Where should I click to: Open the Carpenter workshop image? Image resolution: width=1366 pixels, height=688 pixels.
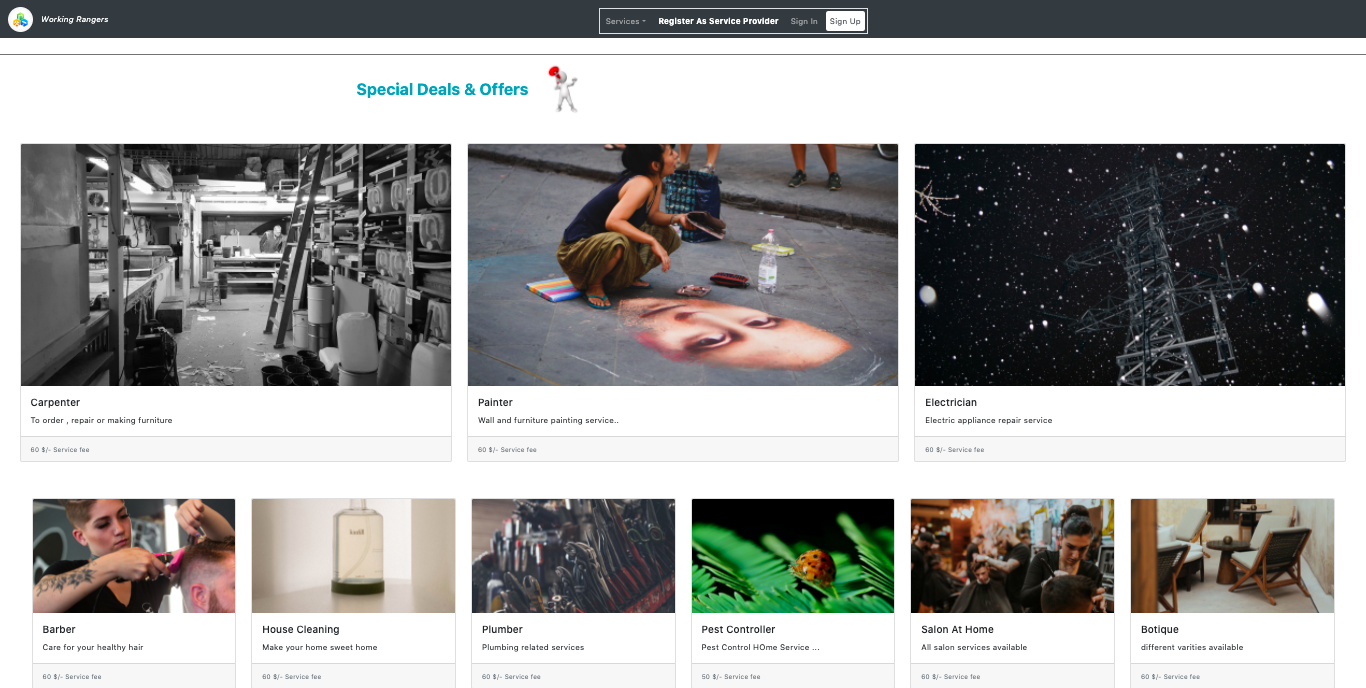pyautogui.click(x=236, y=265)
